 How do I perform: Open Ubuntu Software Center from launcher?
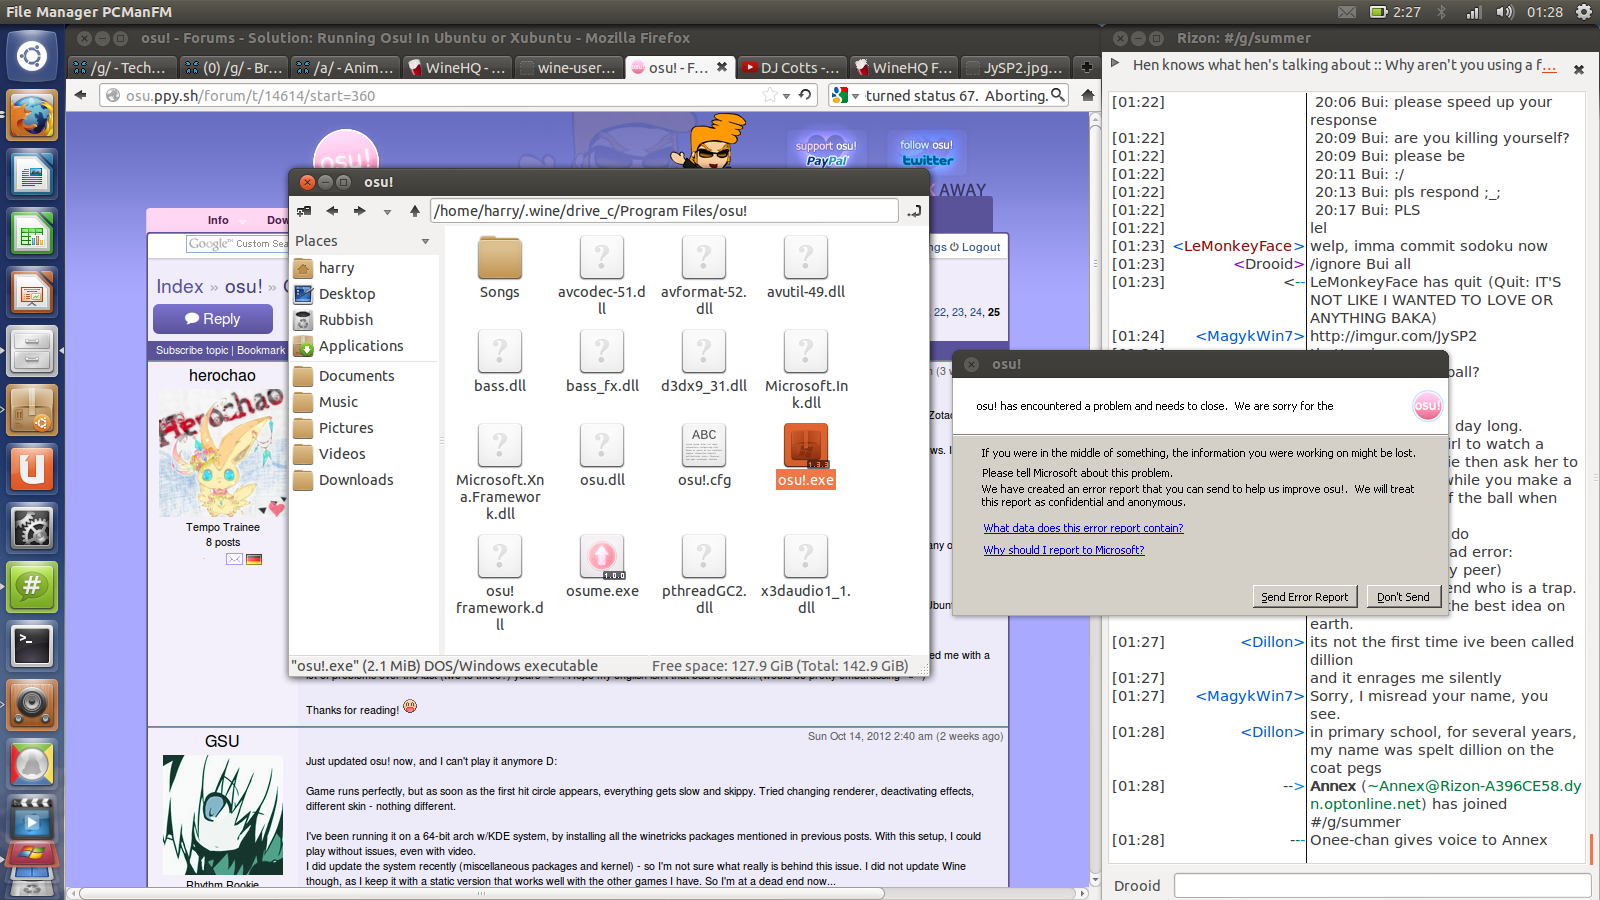pyautogui.click(x=32, y=410)
